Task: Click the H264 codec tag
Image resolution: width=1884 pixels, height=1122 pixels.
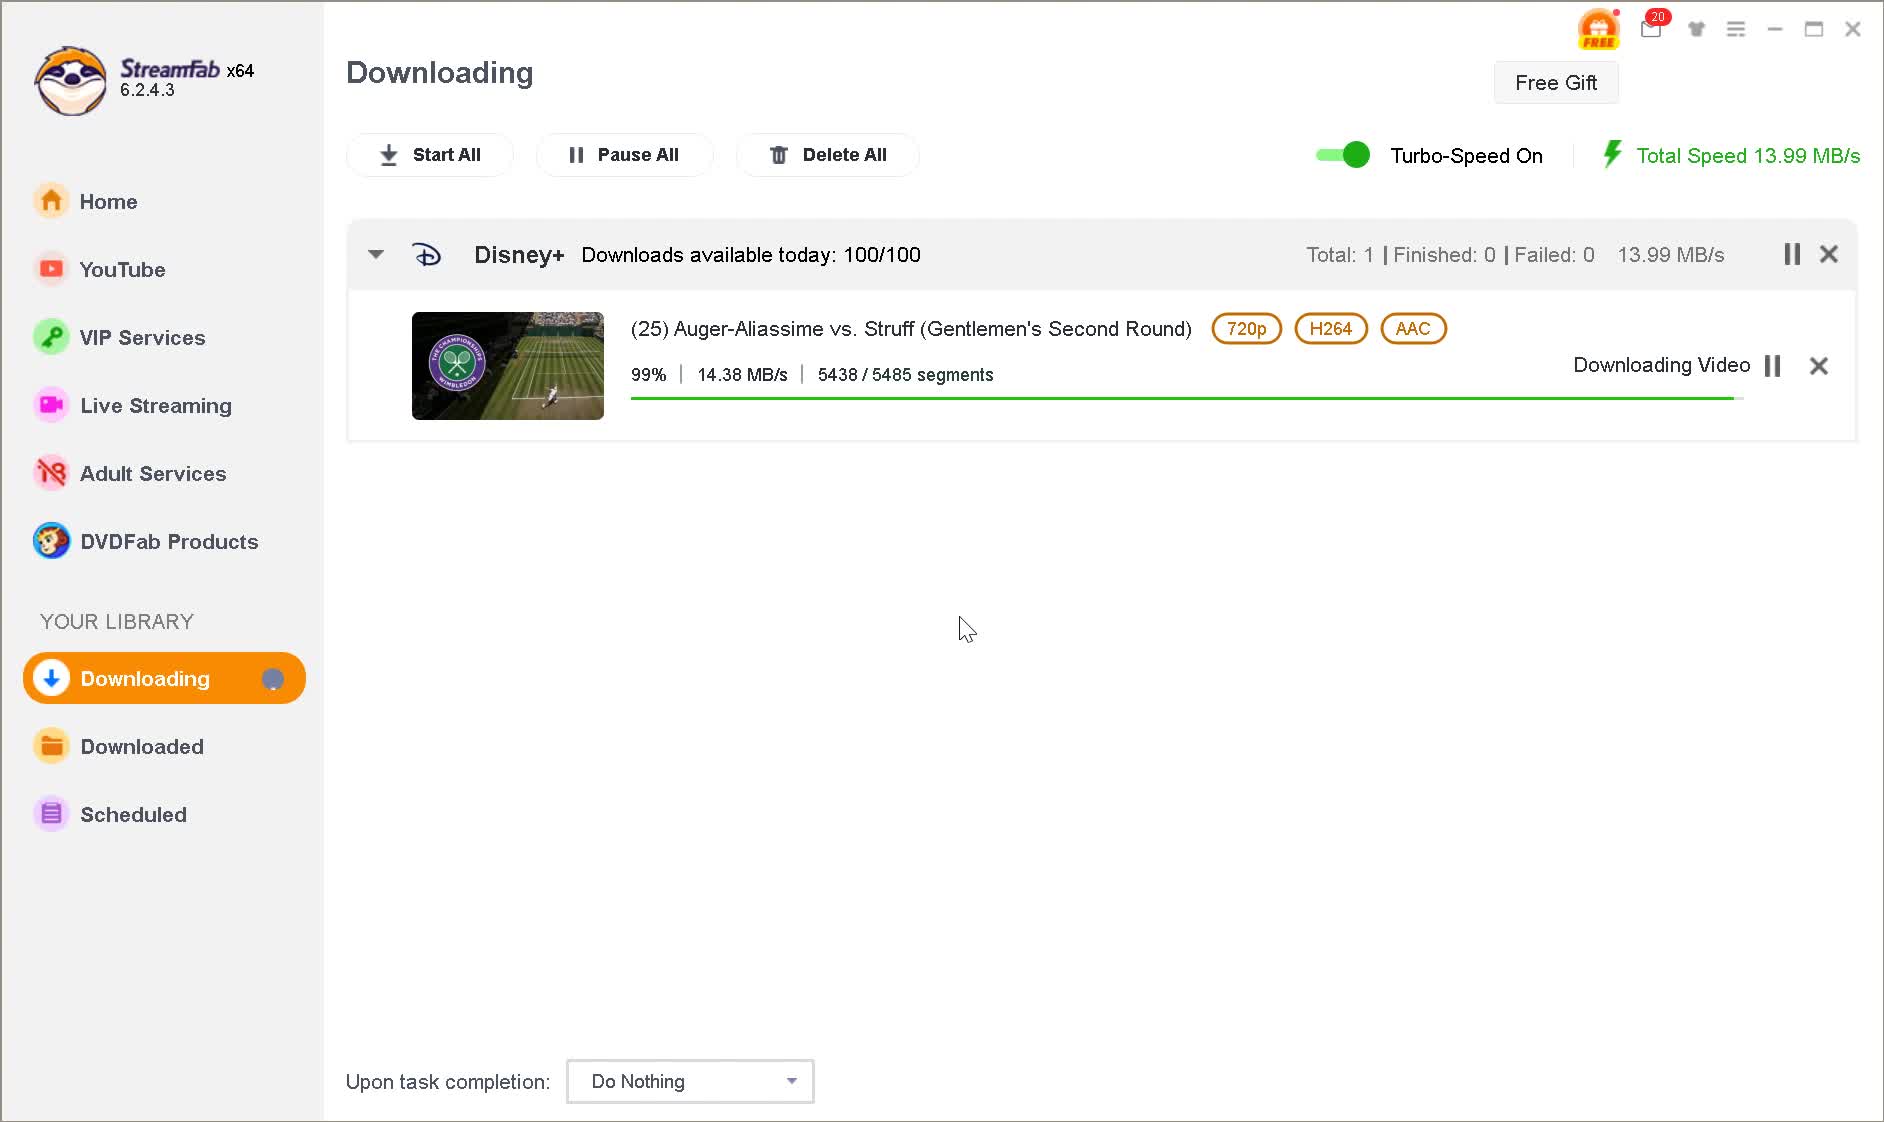Action: tap(1331, 329)
